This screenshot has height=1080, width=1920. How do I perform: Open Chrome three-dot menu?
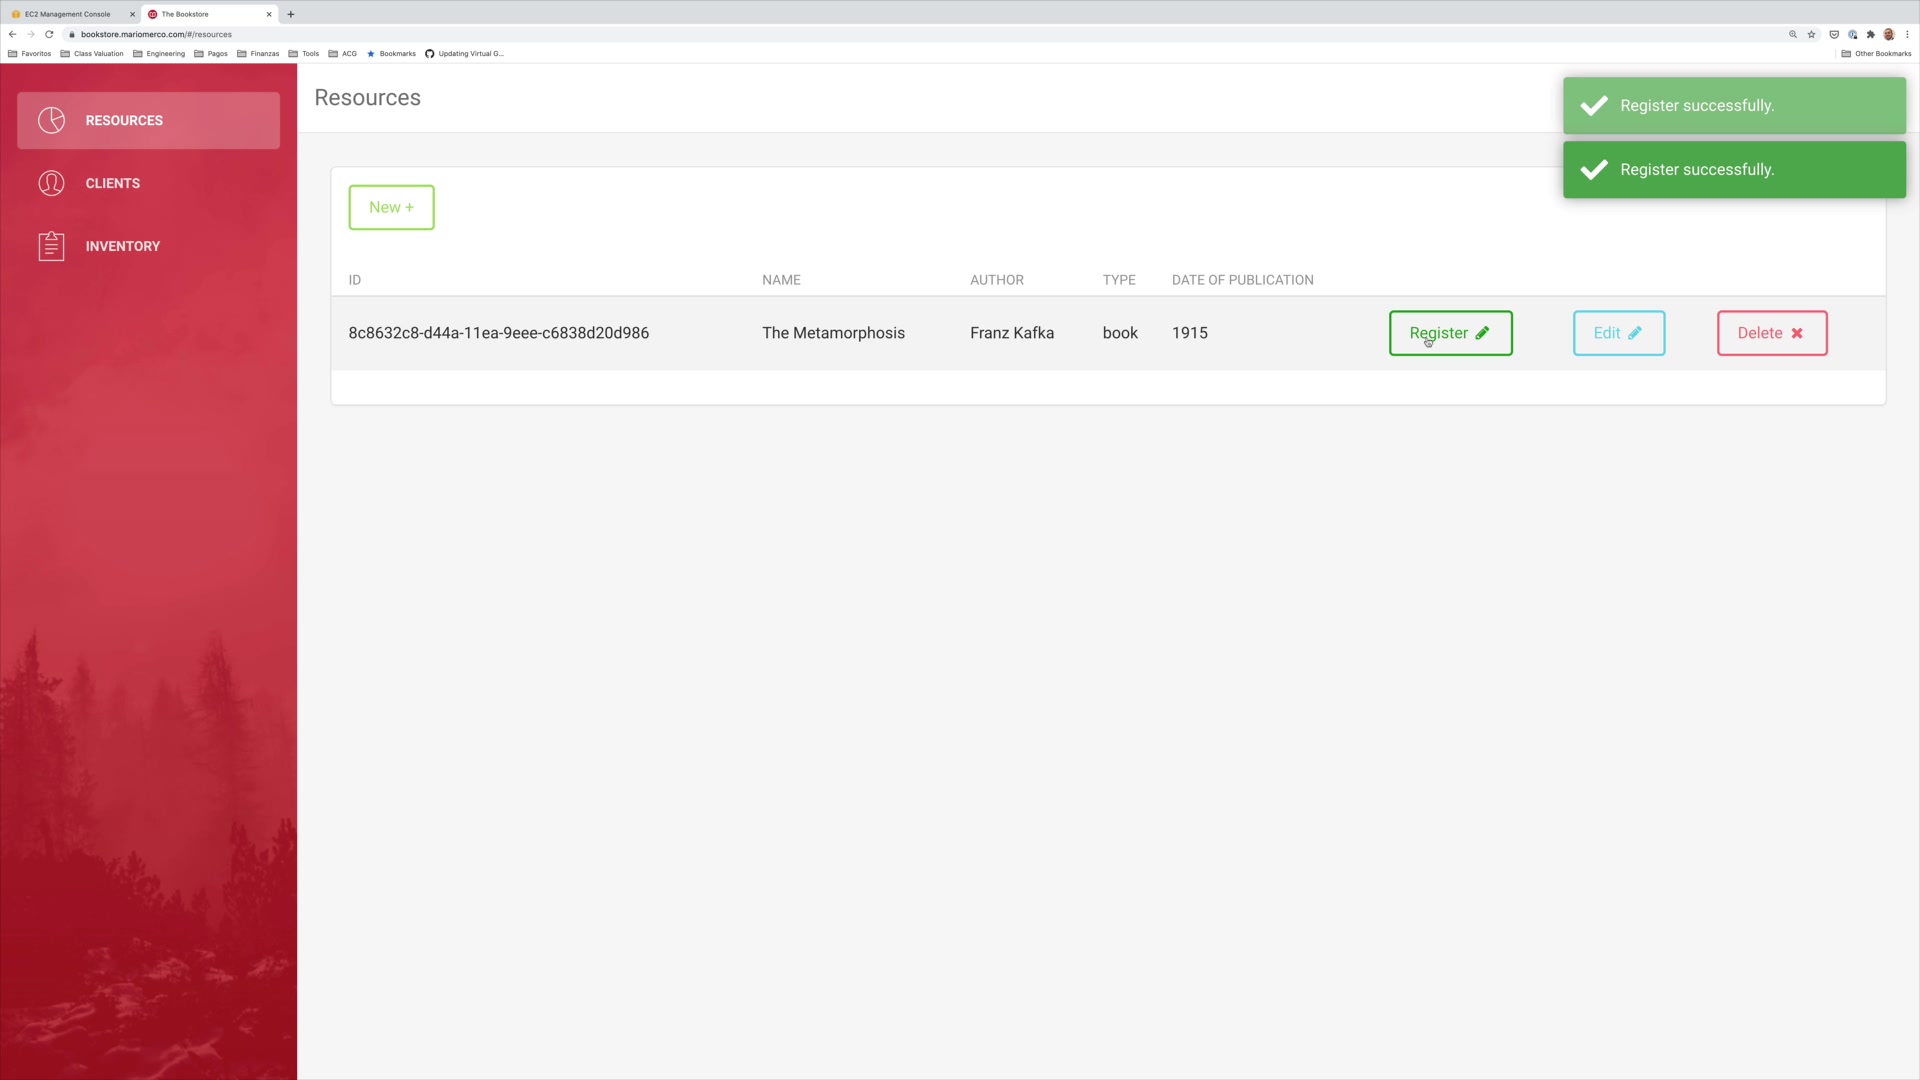tap(1907, 34)
